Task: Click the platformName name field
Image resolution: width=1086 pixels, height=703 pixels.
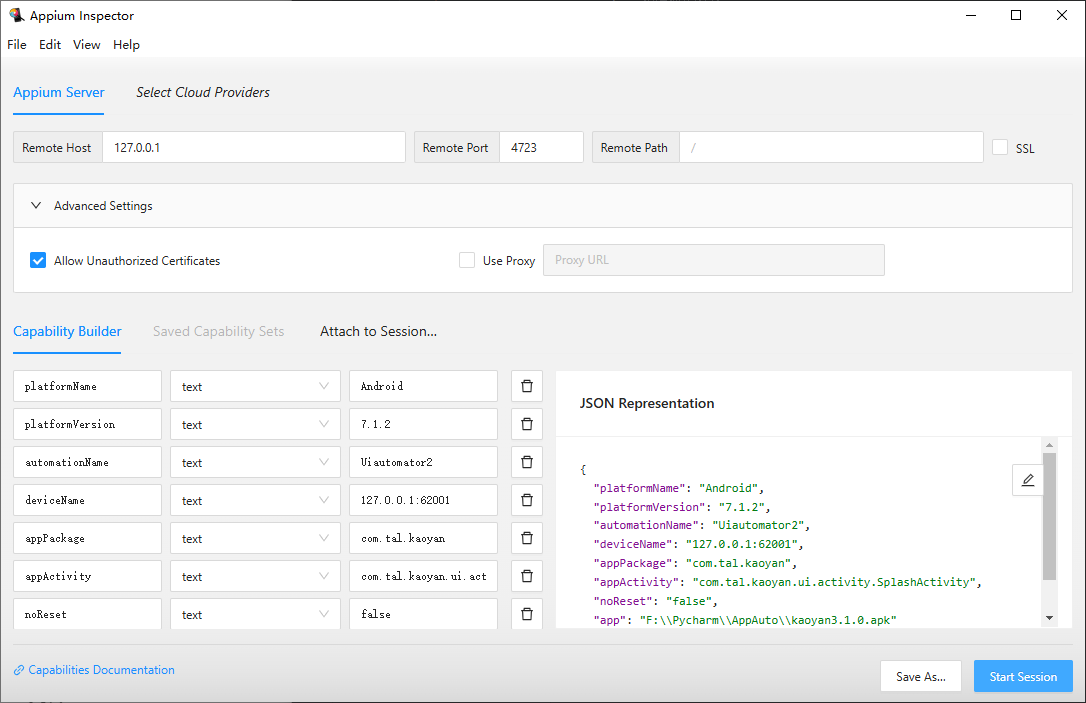Action: point(87,386)
